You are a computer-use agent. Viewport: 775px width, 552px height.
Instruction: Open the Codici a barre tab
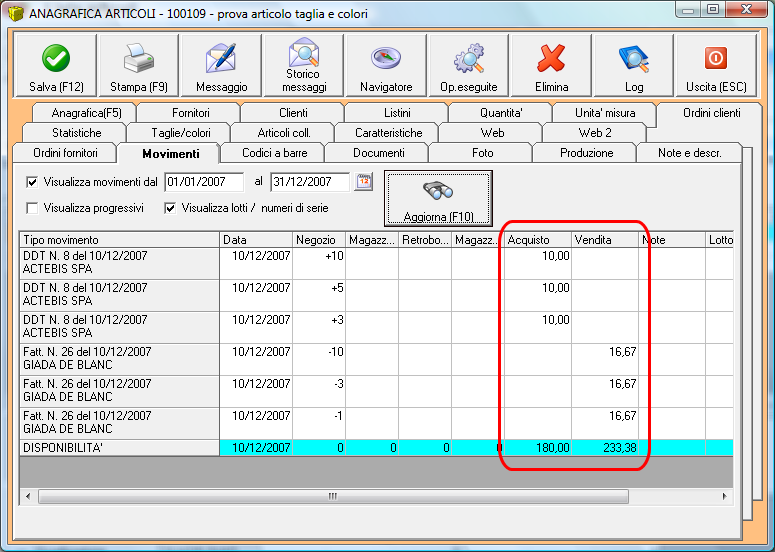click(274, 153)
